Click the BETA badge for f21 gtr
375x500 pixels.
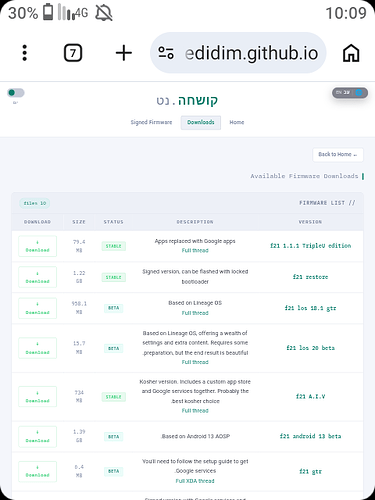[114, 471]
